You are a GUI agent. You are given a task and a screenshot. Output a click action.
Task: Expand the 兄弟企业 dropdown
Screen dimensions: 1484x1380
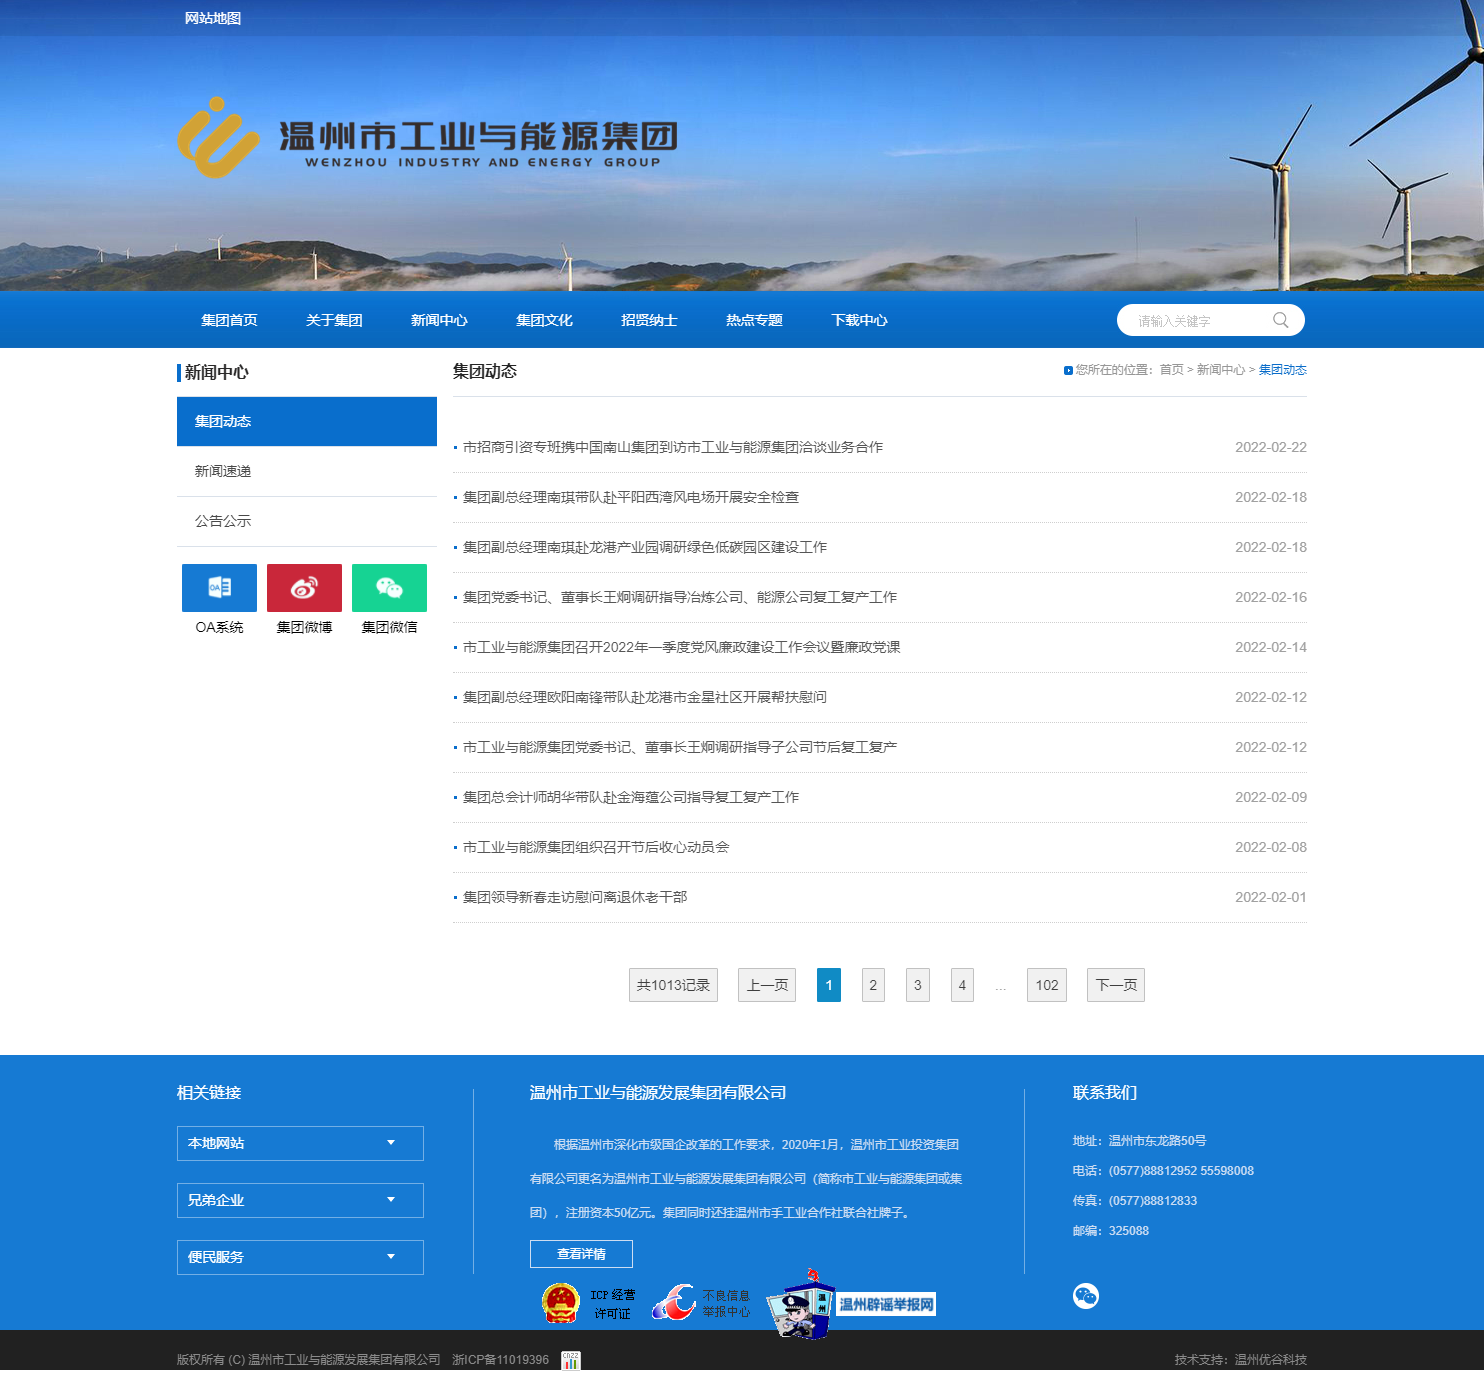point(300,1200)
